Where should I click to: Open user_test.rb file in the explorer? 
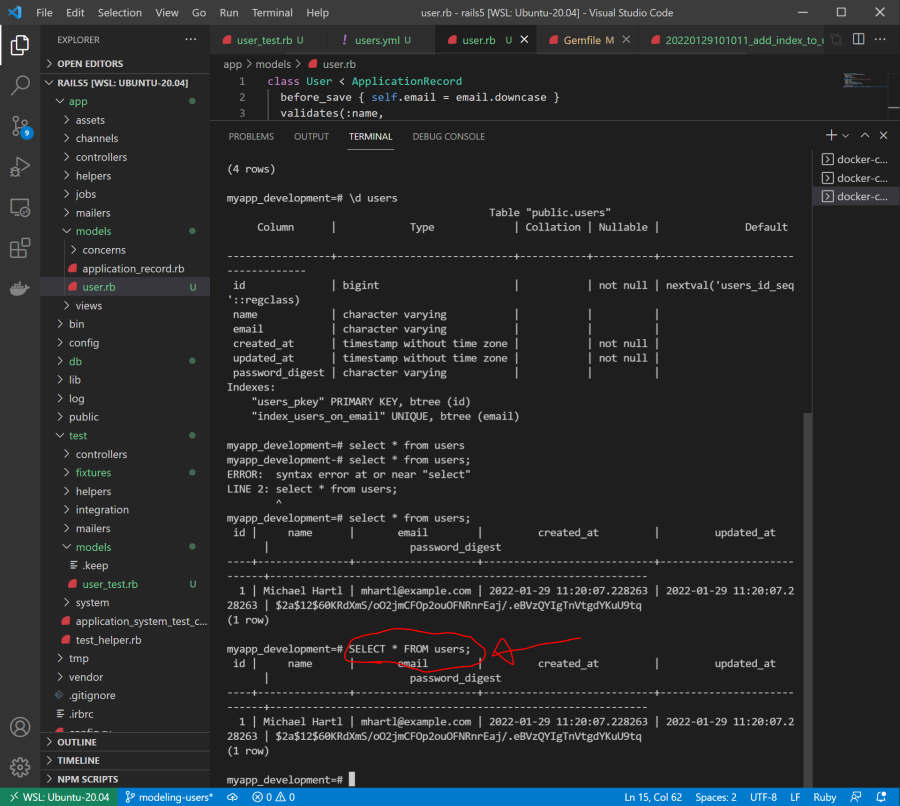[x=110, y=584]
